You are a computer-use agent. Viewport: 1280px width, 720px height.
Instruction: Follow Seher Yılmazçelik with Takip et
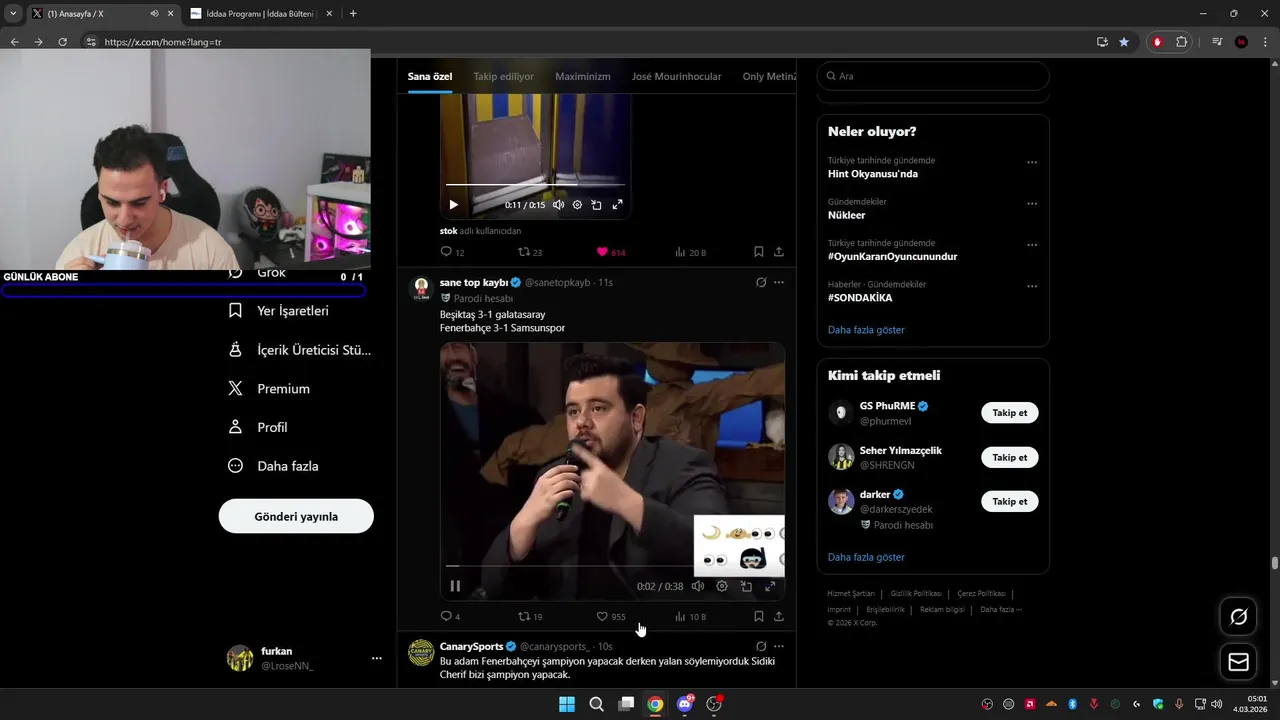tap(1010, 457)
